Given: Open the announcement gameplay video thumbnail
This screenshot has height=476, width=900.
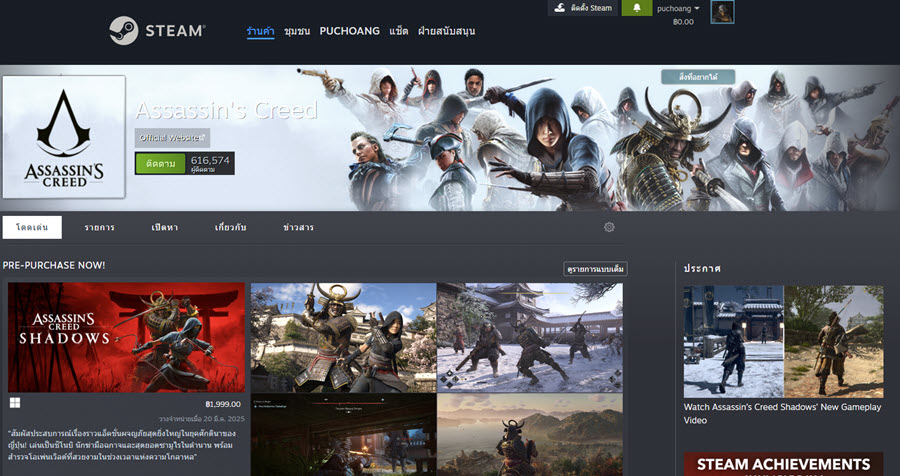Looking at the screenshot, I should pyautogui.click(x=783, y=342).
